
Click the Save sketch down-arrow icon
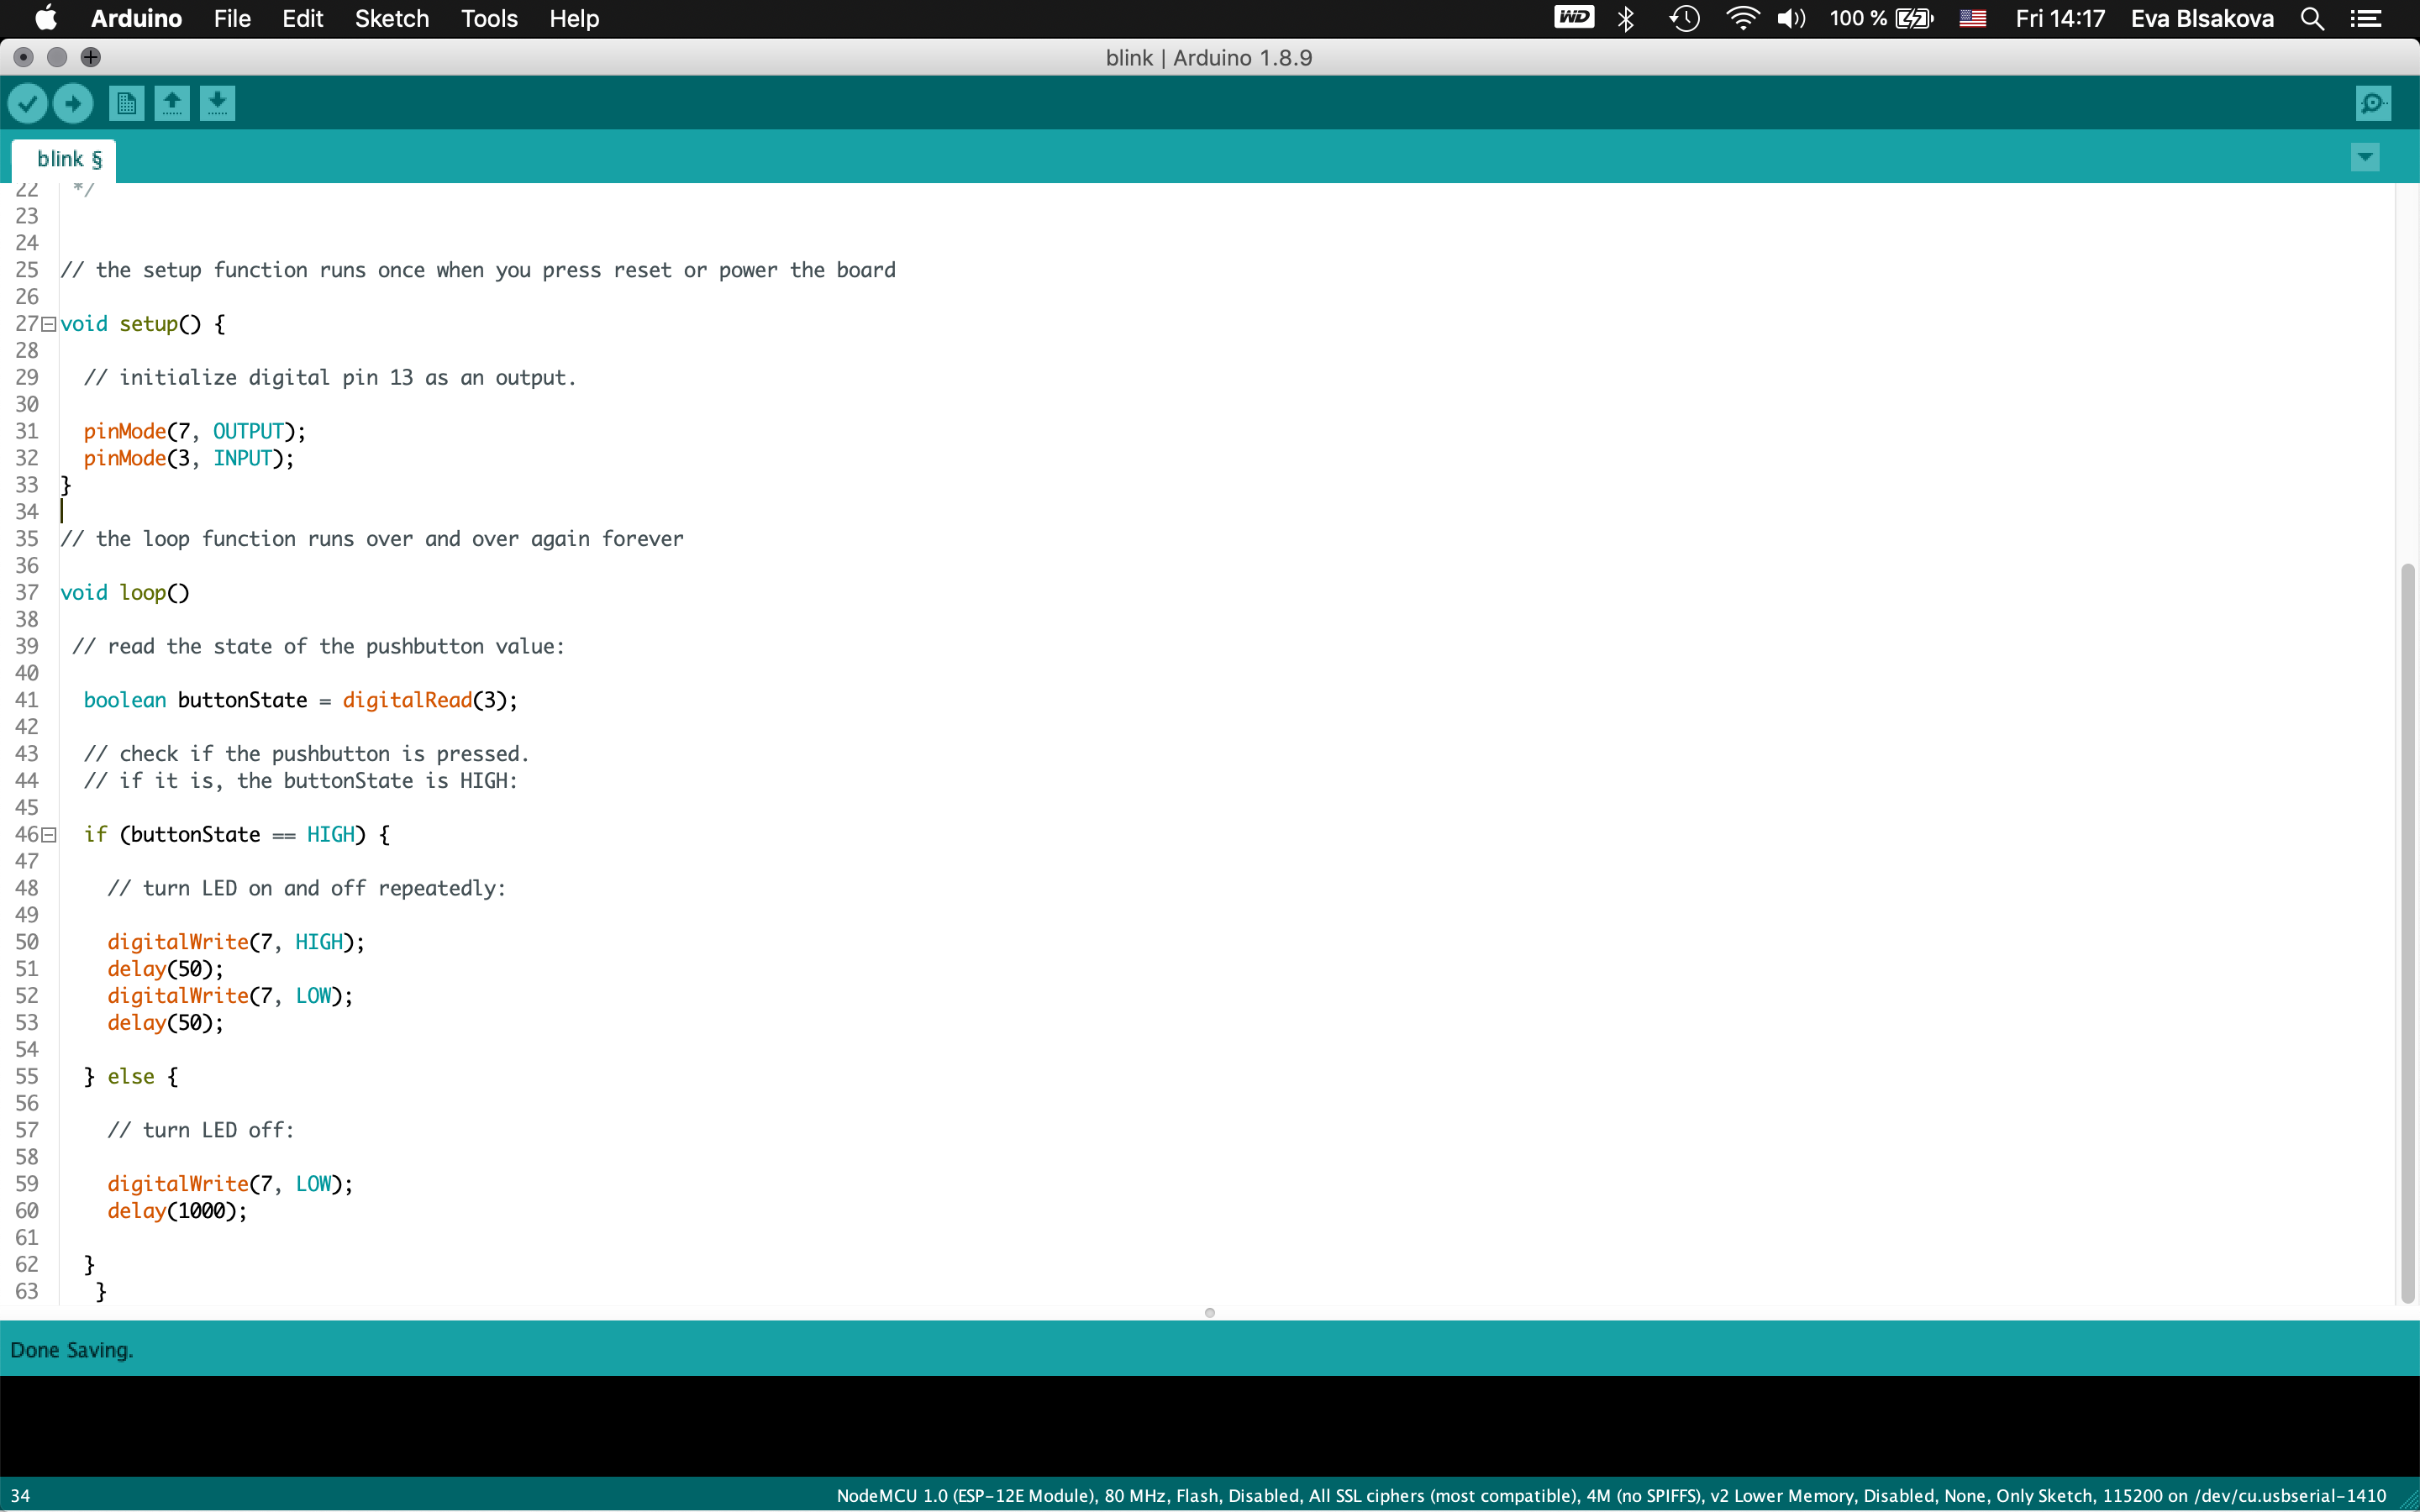point(217,103)
